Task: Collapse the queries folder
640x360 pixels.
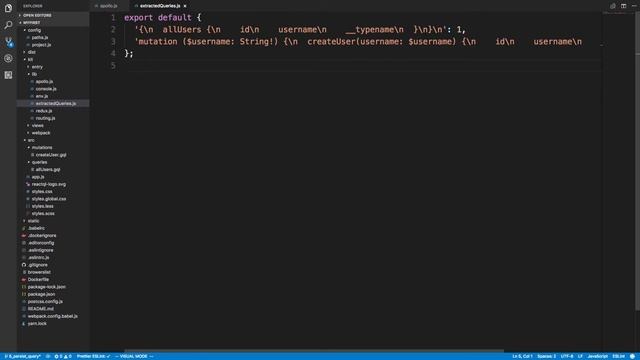Action: pyautogui.click(x=40, y=162)
